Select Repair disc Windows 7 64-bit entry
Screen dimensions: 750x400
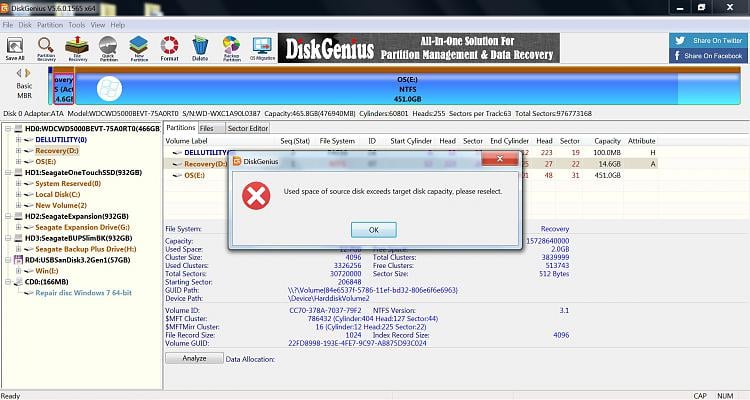pos(84,293)
